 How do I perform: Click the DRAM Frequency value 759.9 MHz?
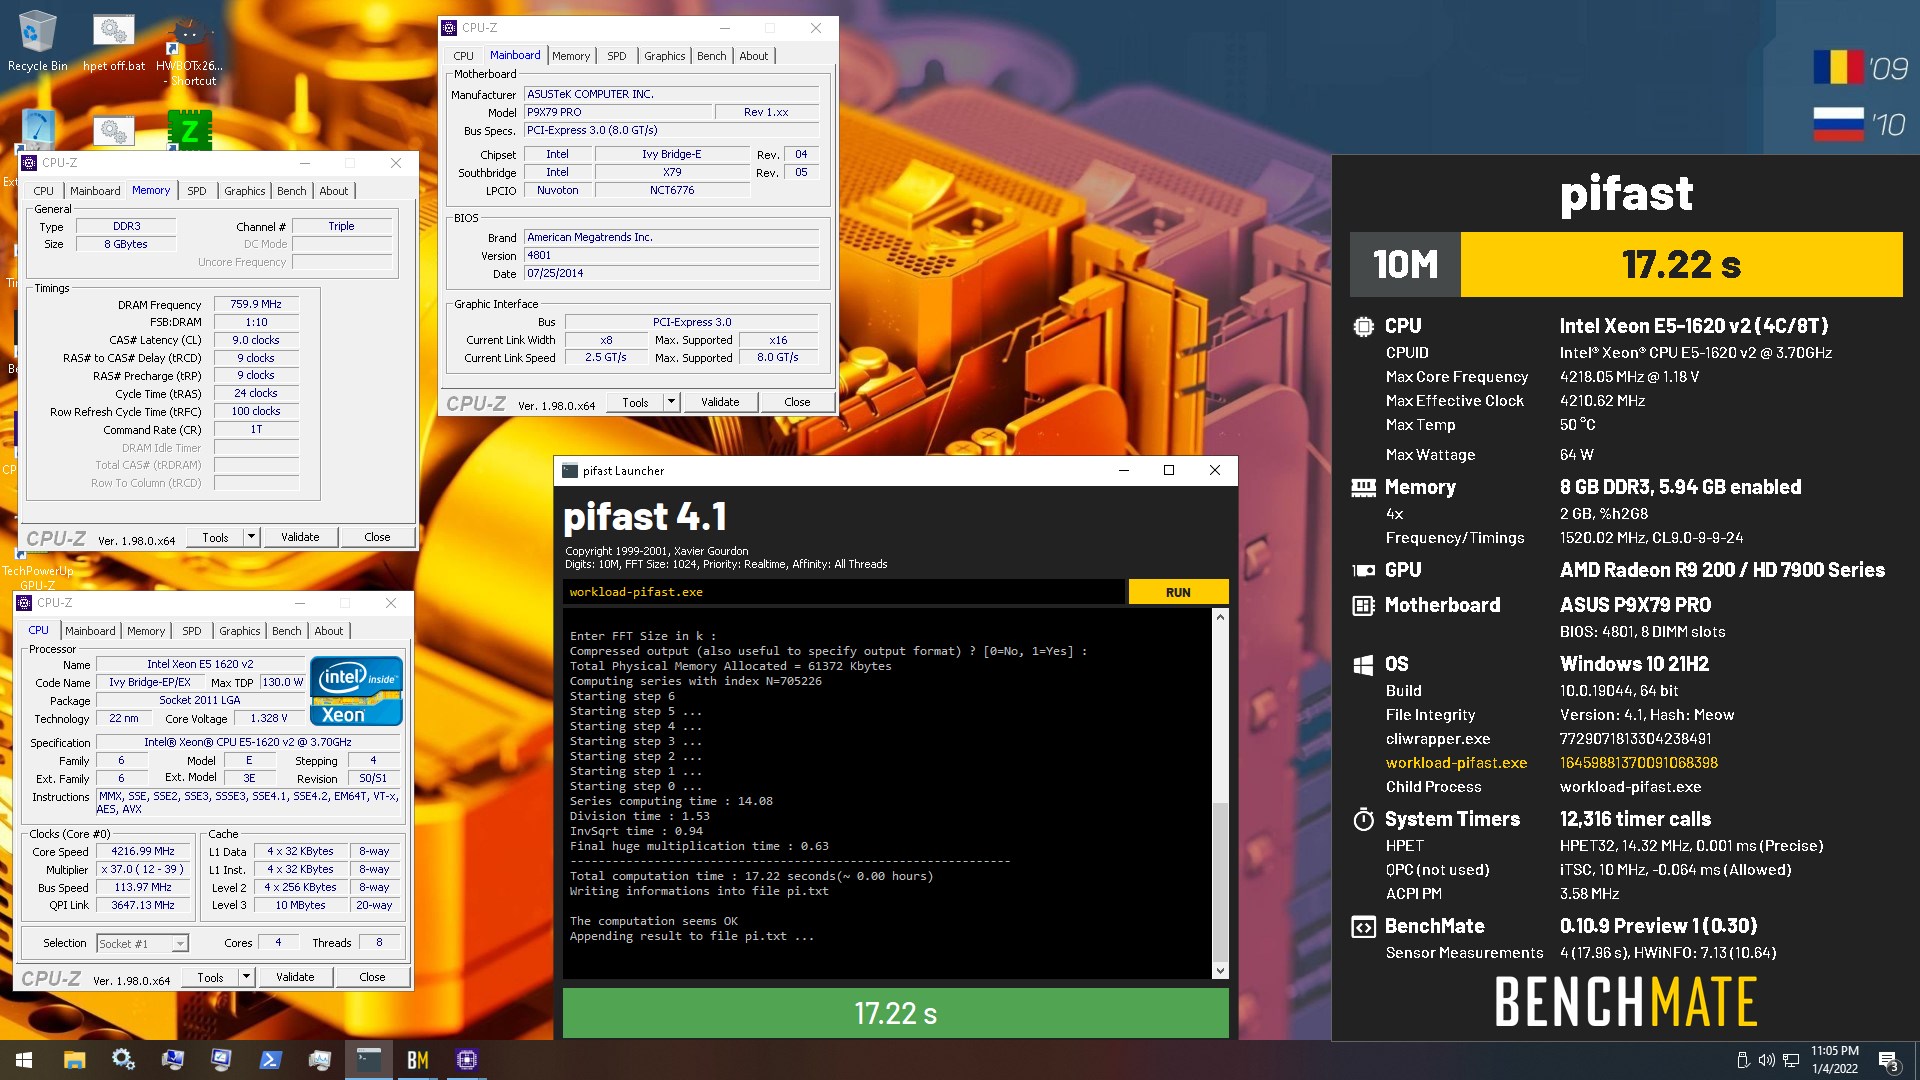(256, 304)
